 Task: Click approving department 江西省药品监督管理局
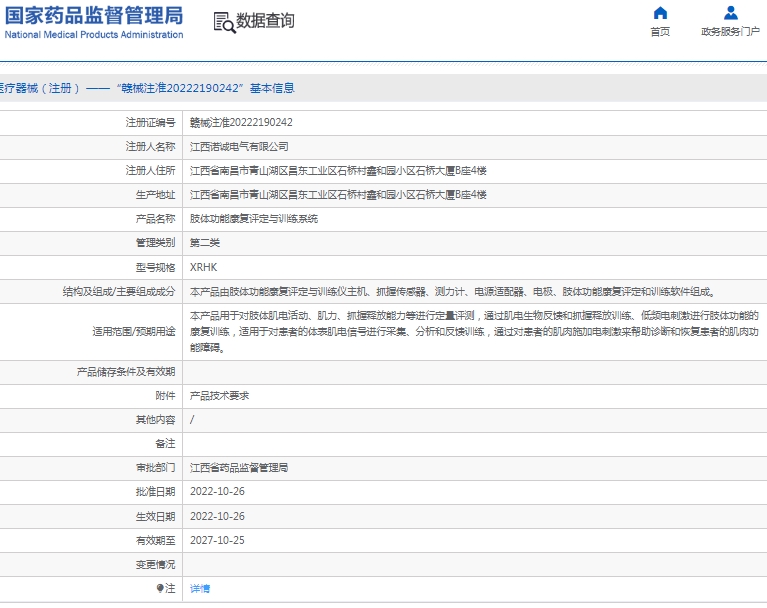coord(239,468)
